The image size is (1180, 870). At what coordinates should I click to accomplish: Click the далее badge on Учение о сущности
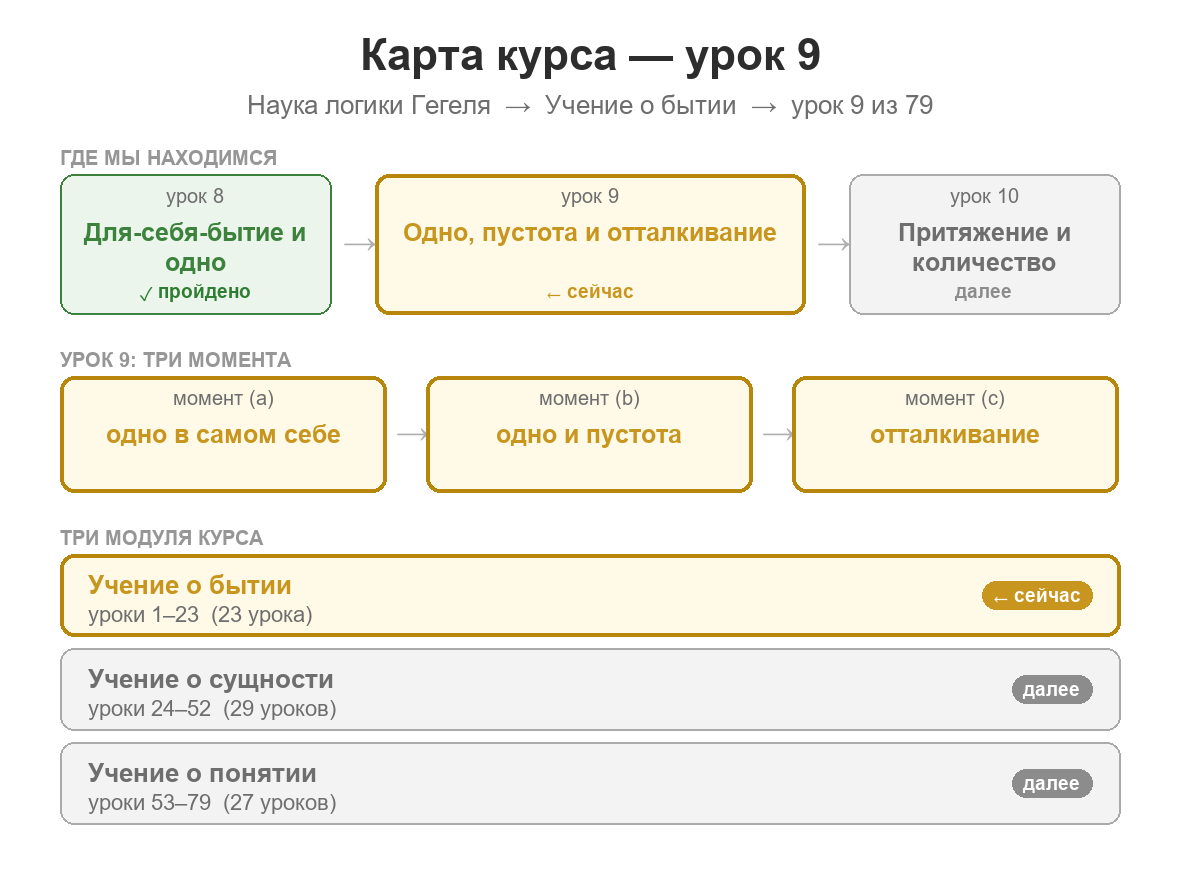coord(1051,689)
